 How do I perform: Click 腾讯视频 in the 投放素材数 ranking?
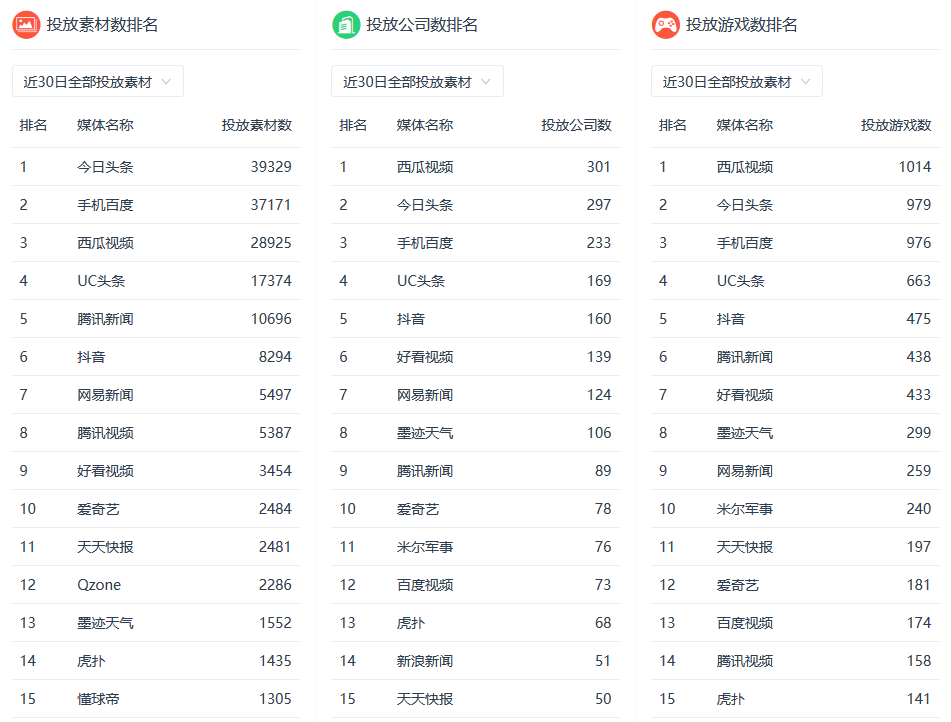105,433
